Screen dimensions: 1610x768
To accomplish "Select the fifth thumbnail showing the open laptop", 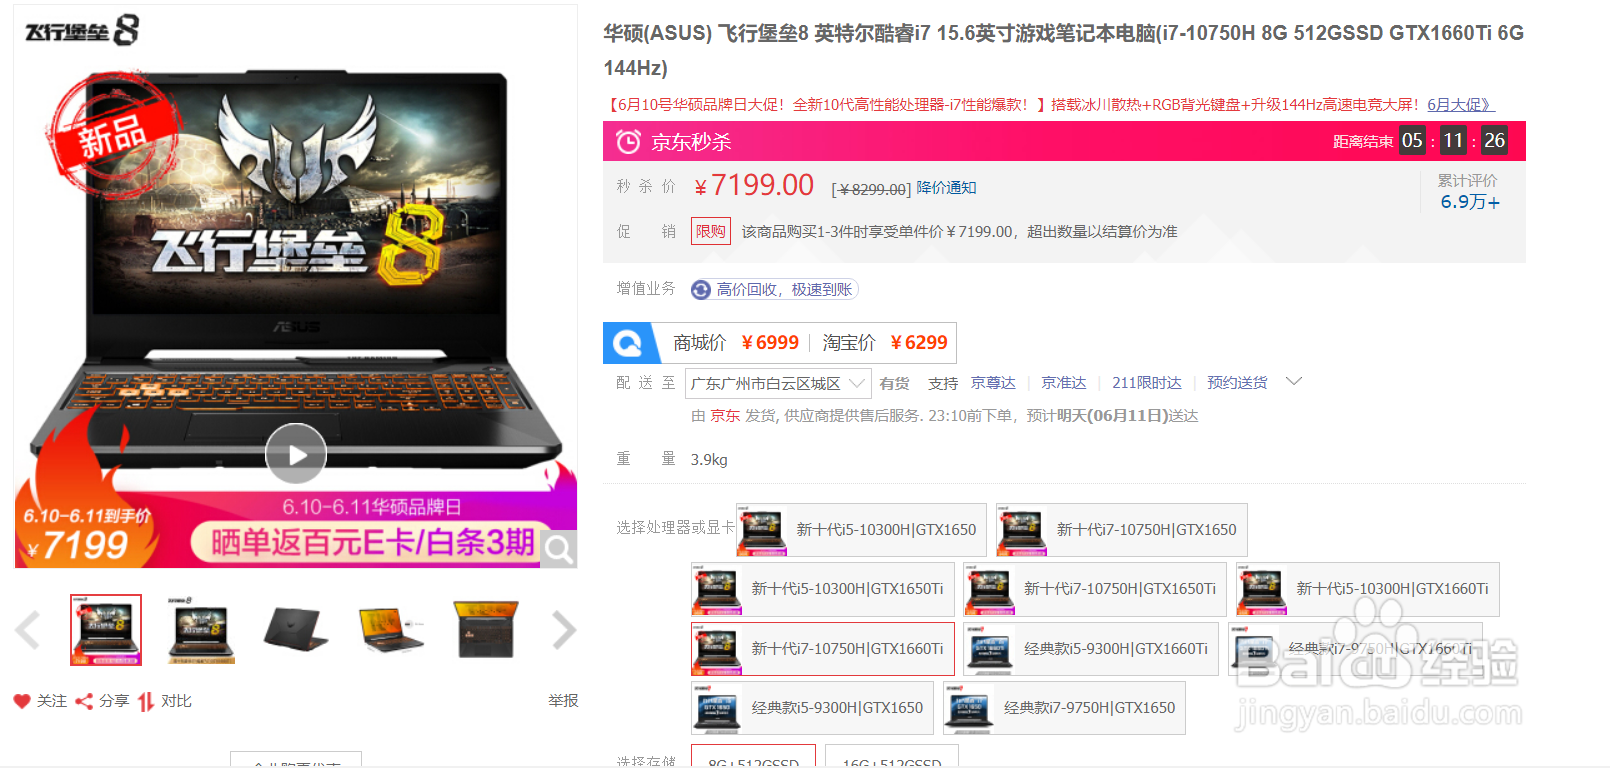I will (485, 630).
